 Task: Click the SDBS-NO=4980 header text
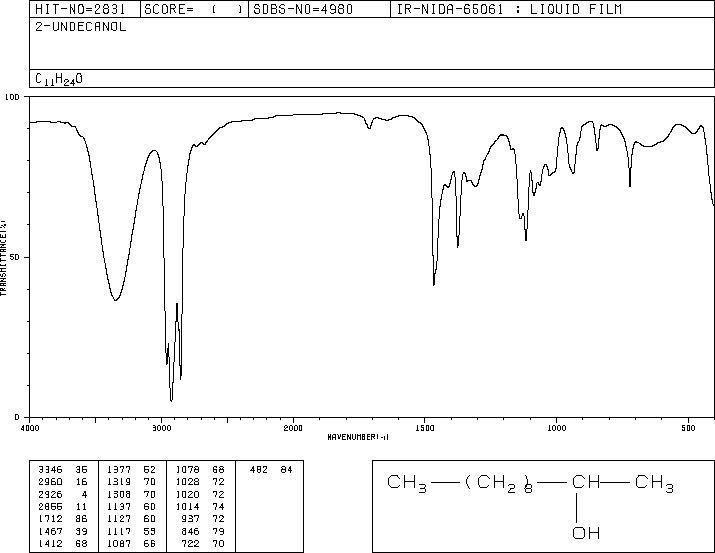[303, 9]
